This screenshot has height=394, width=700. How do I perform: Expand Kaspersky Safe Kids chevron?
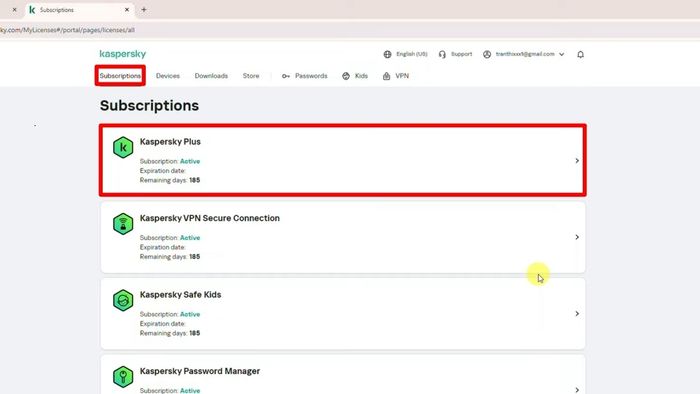pos(577,314)
